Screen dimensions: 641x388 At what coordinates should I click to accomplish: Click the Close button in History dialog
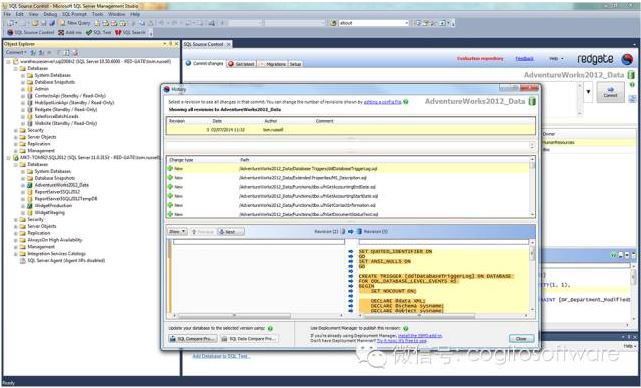point(521,339)
